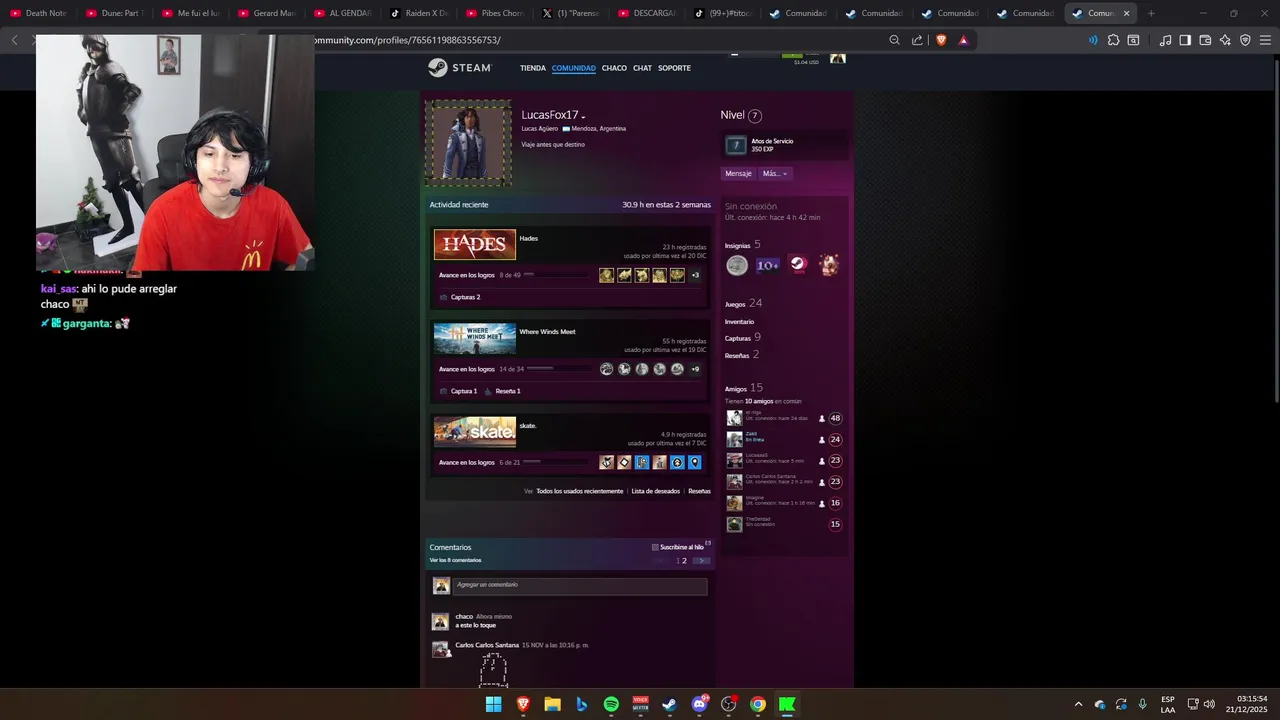
Task: Open the browser hamburger menu
Action: (1265, 40)
